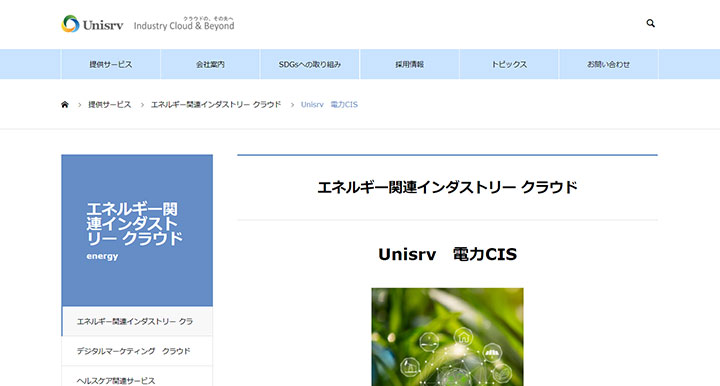Go to home via breadcrumb house icon

pyautogui.click(x=65, y=105)
